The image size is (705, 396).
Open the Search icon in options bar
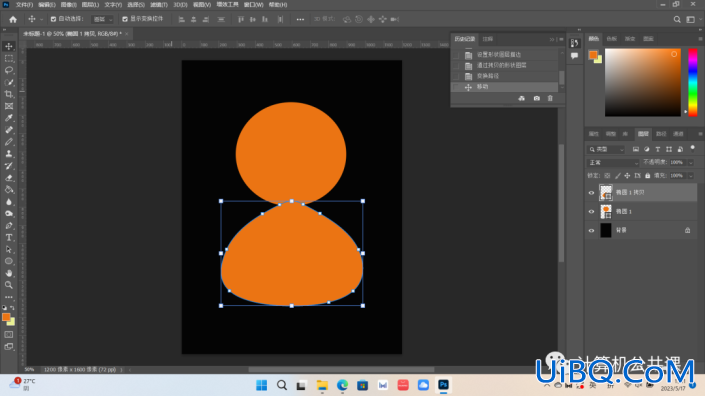pyautogui.click(x=677, y=19)
